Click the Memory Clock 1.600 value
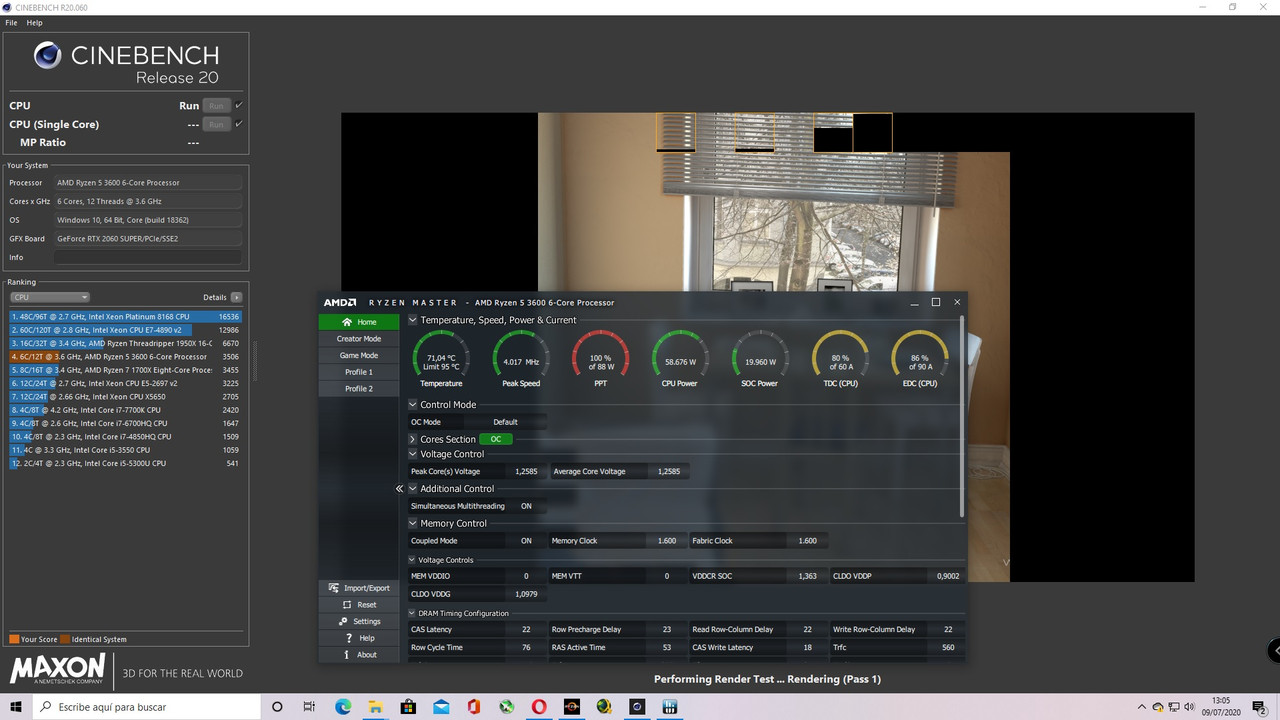Viewport: 1280px width, 720px height. point(667,541)
